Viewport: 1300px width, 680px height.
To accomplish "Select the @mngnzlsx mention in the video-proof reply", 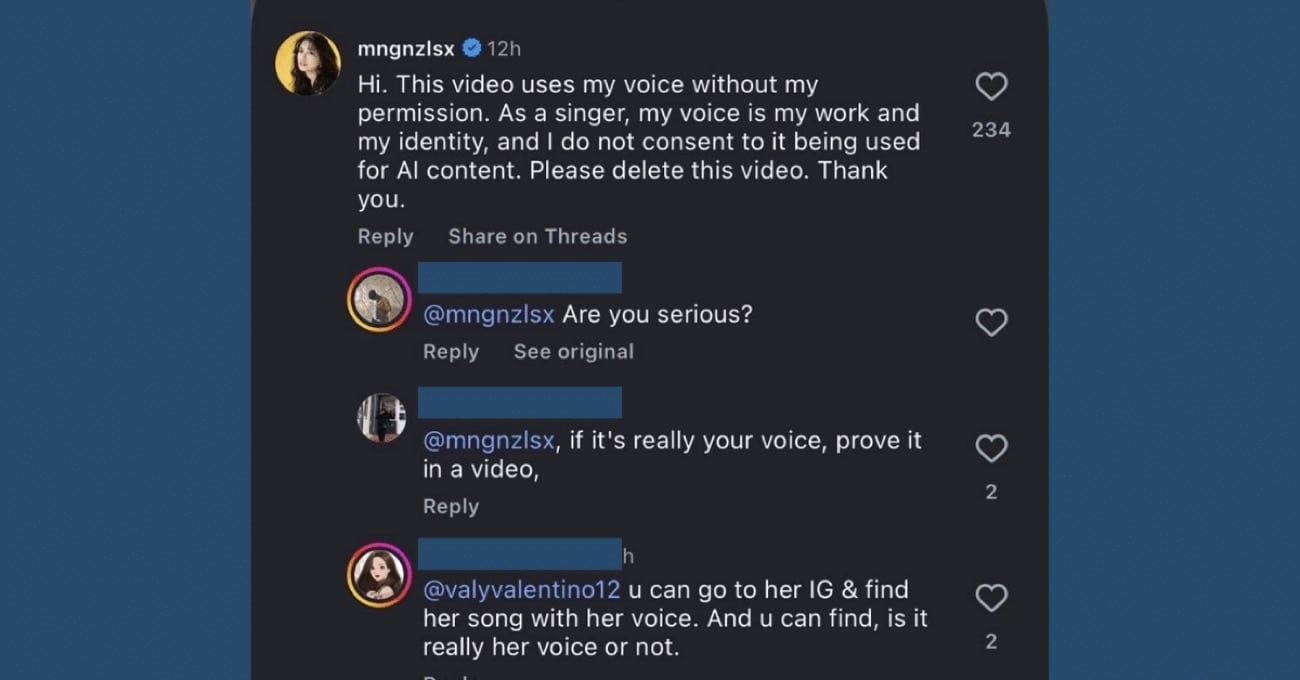I will coord(488,440).
